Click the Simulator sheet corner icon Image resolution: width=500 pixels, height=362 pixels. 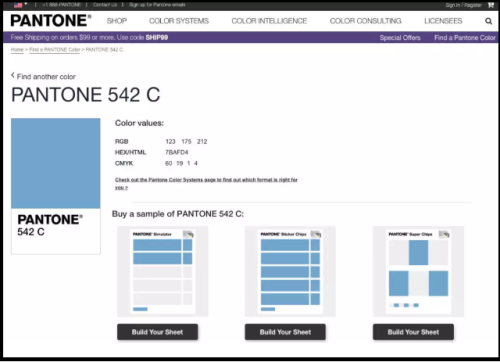[188, 234]
